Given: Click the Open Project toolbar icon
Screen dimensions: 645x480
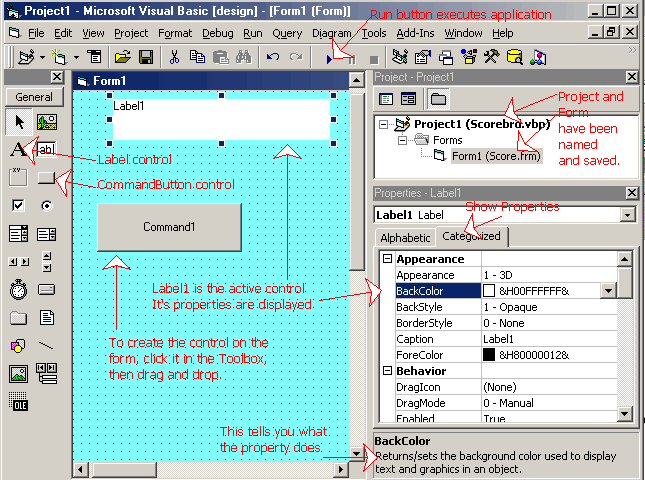Looking at the screenshot, I should tap(123, 57).
